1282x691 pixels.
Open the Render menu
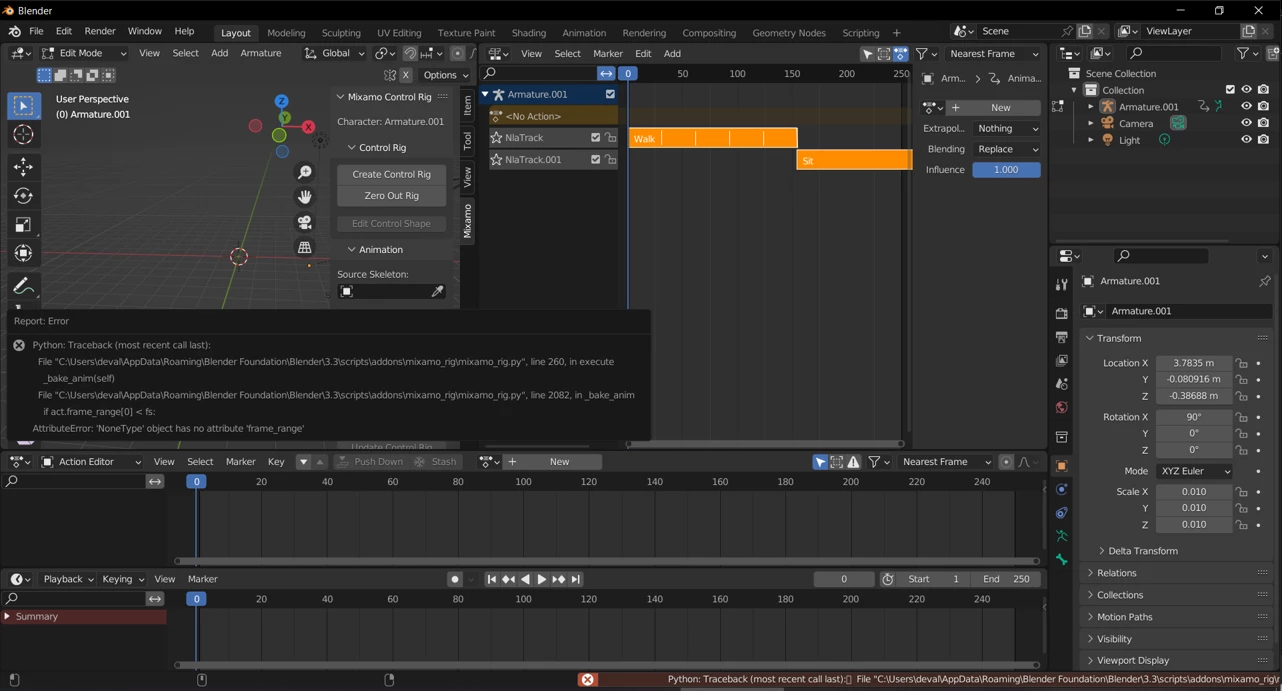[100, 32]
